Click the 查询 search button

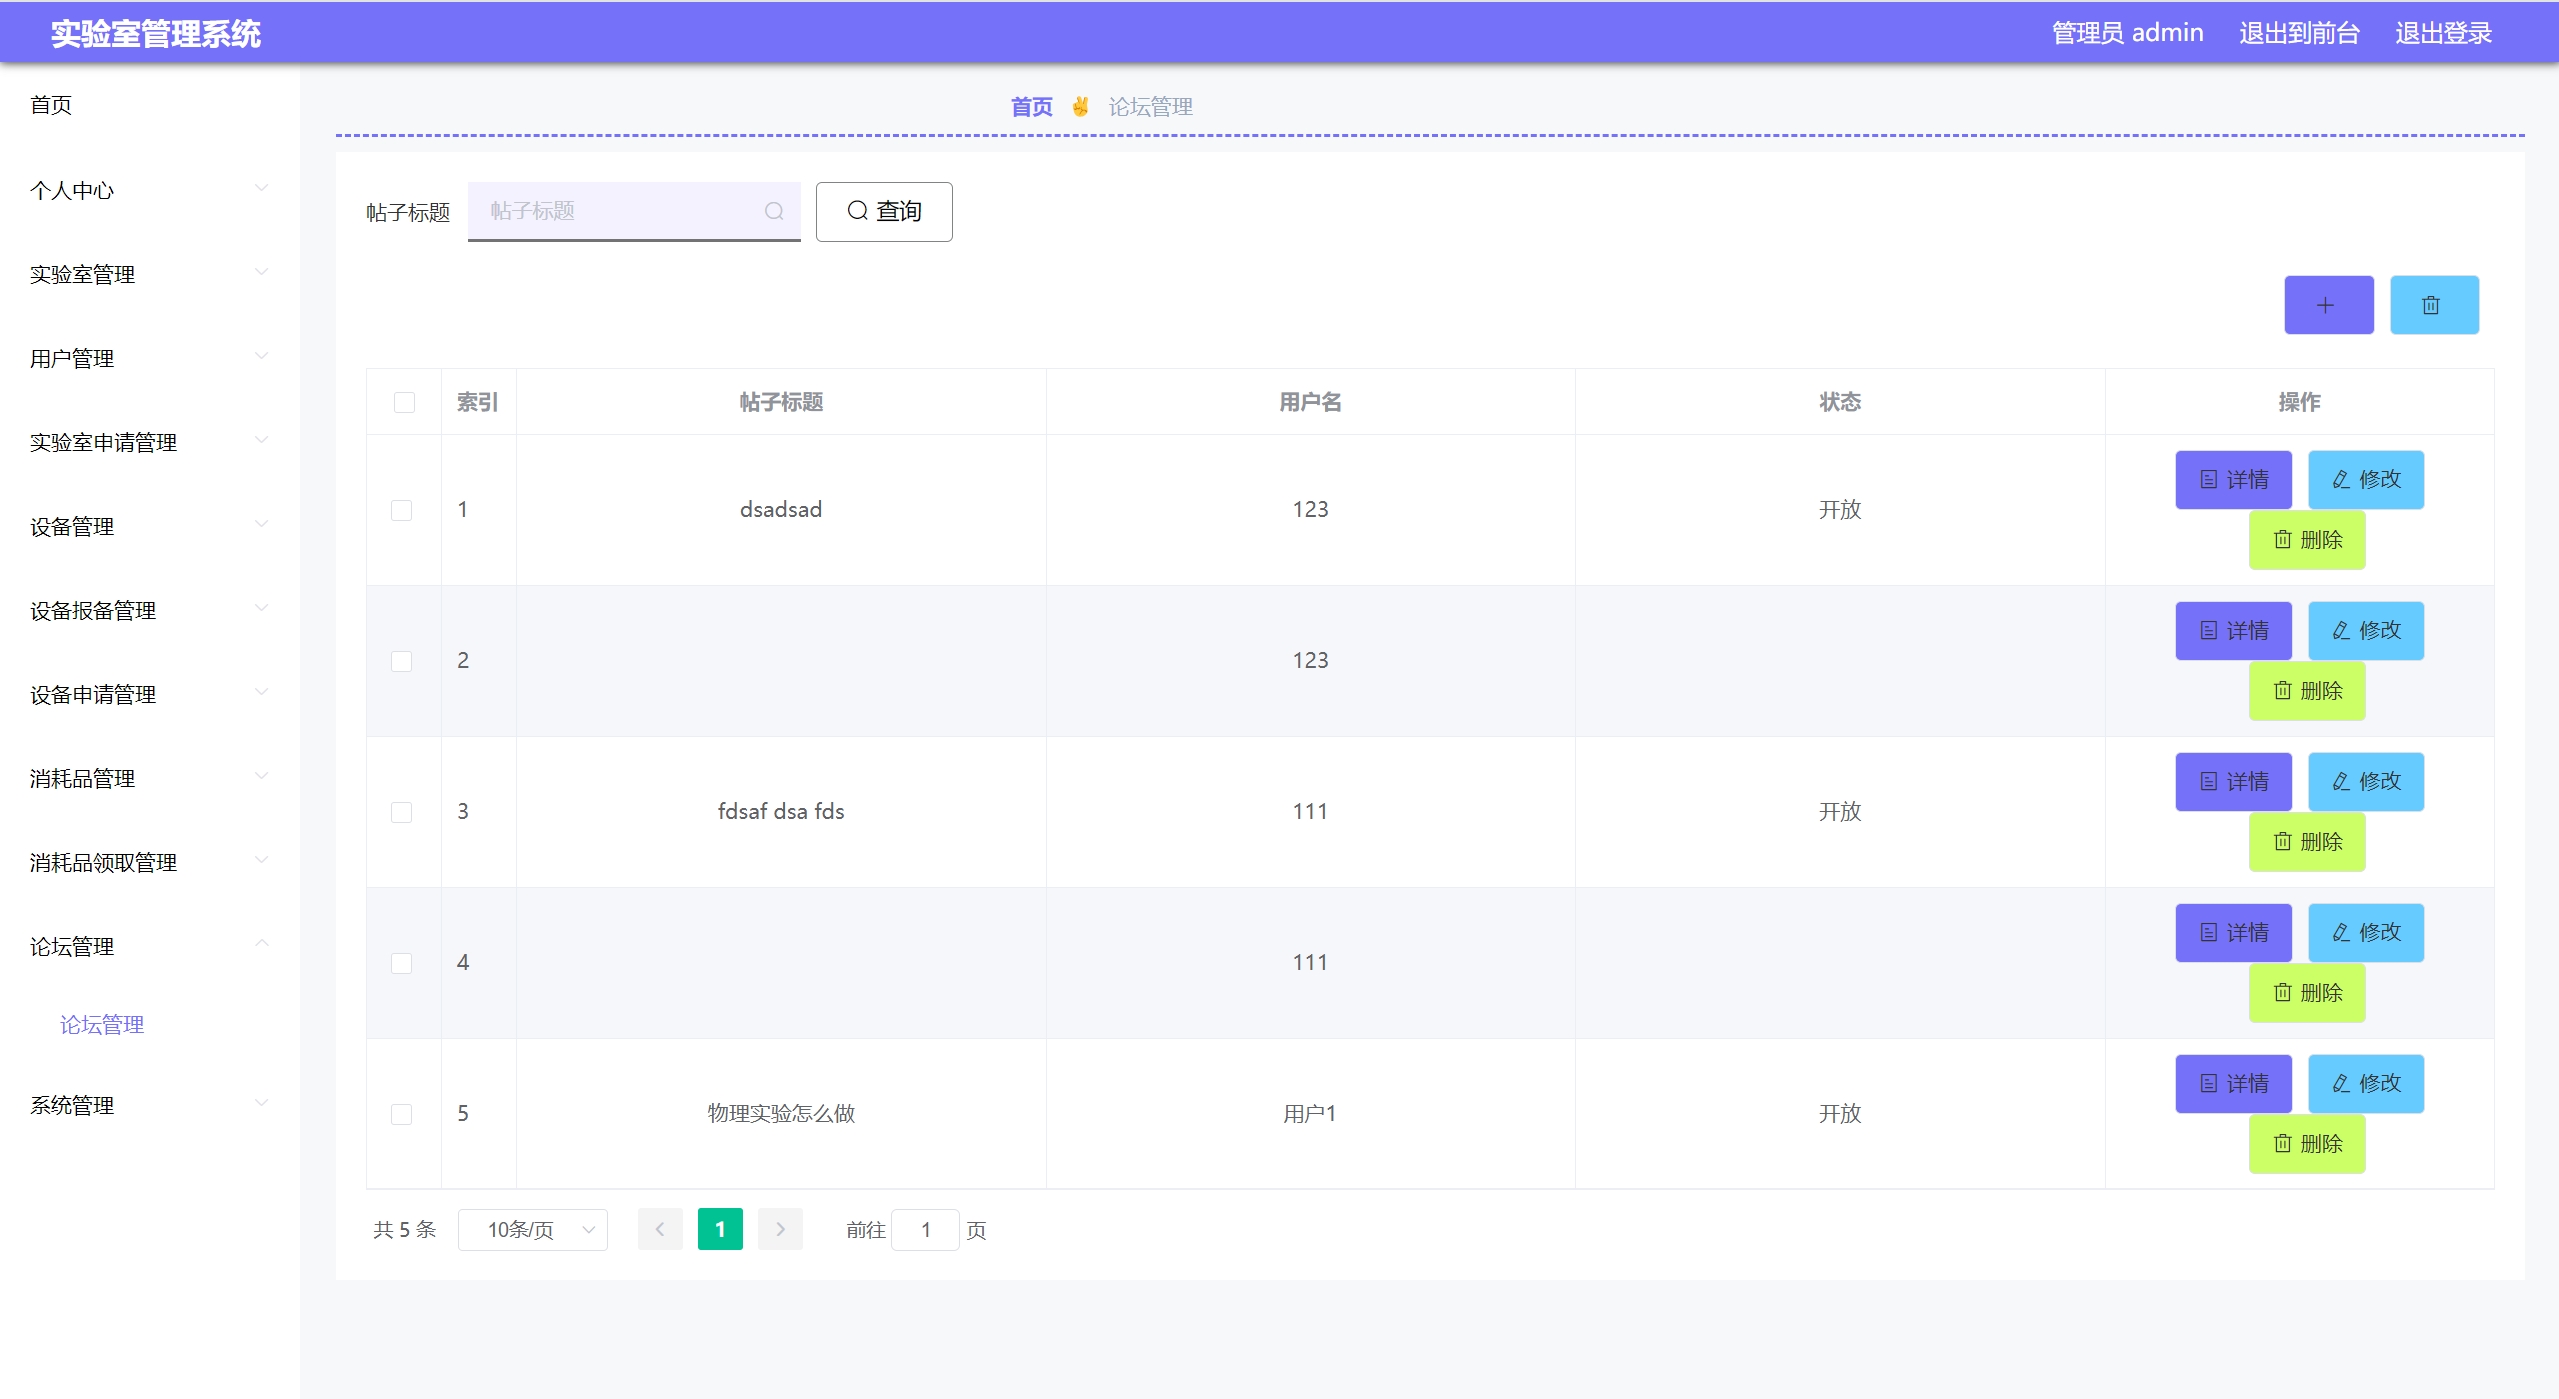coord(883,211)
